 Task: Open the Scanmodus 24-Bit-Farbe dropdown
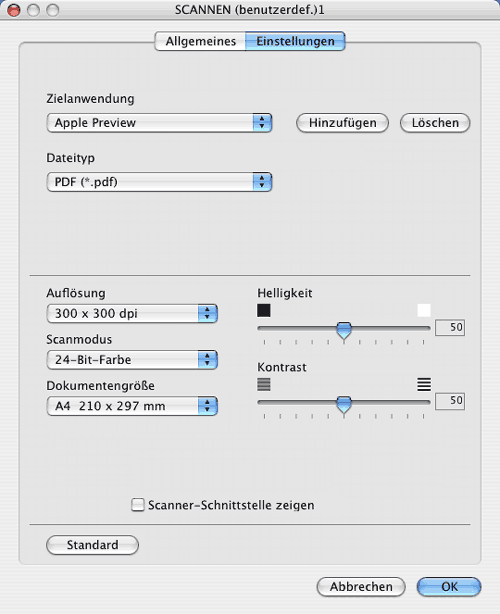coord(132,359)
